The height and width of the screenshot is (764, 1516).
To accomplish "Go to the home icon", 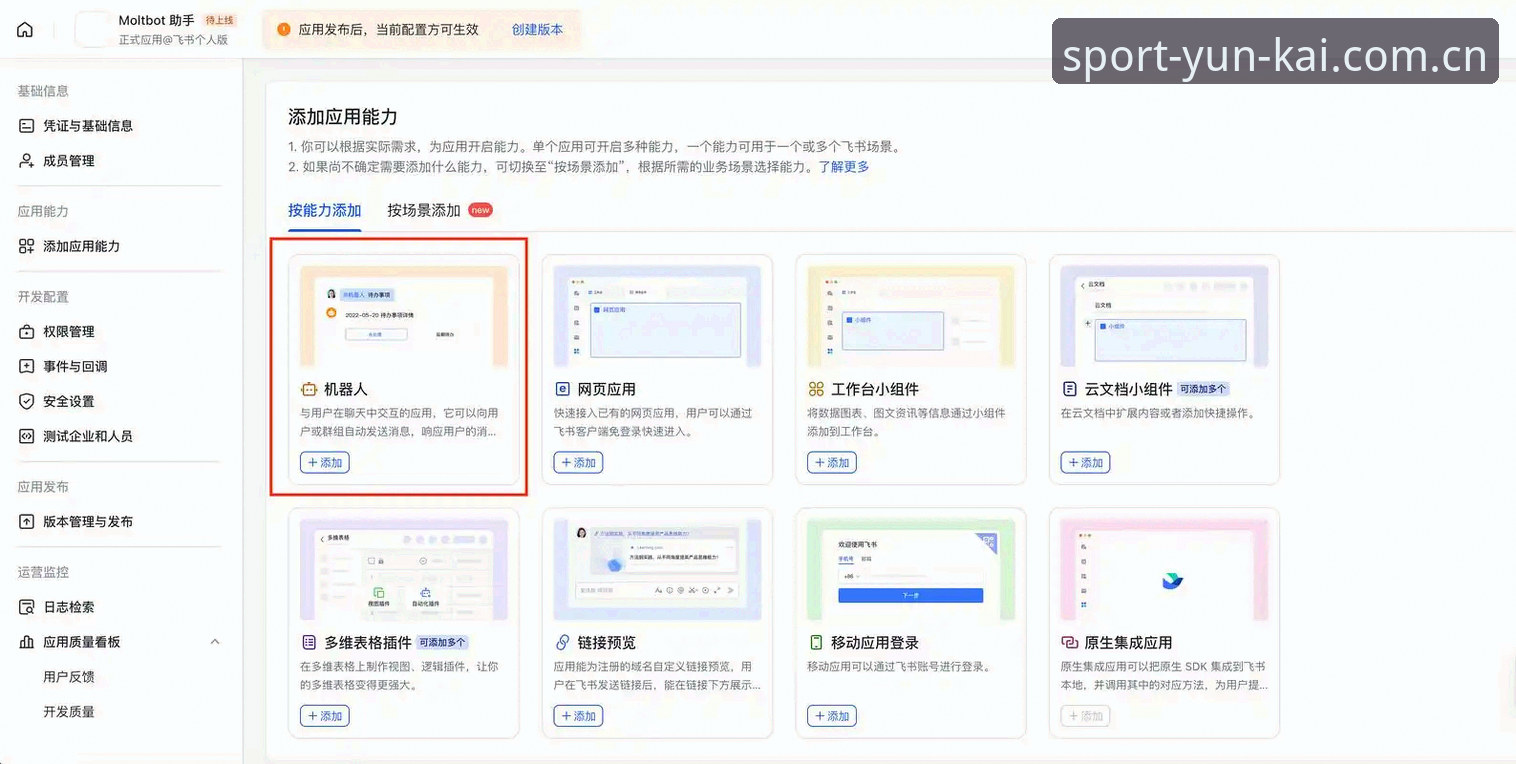I will point(25,30).
